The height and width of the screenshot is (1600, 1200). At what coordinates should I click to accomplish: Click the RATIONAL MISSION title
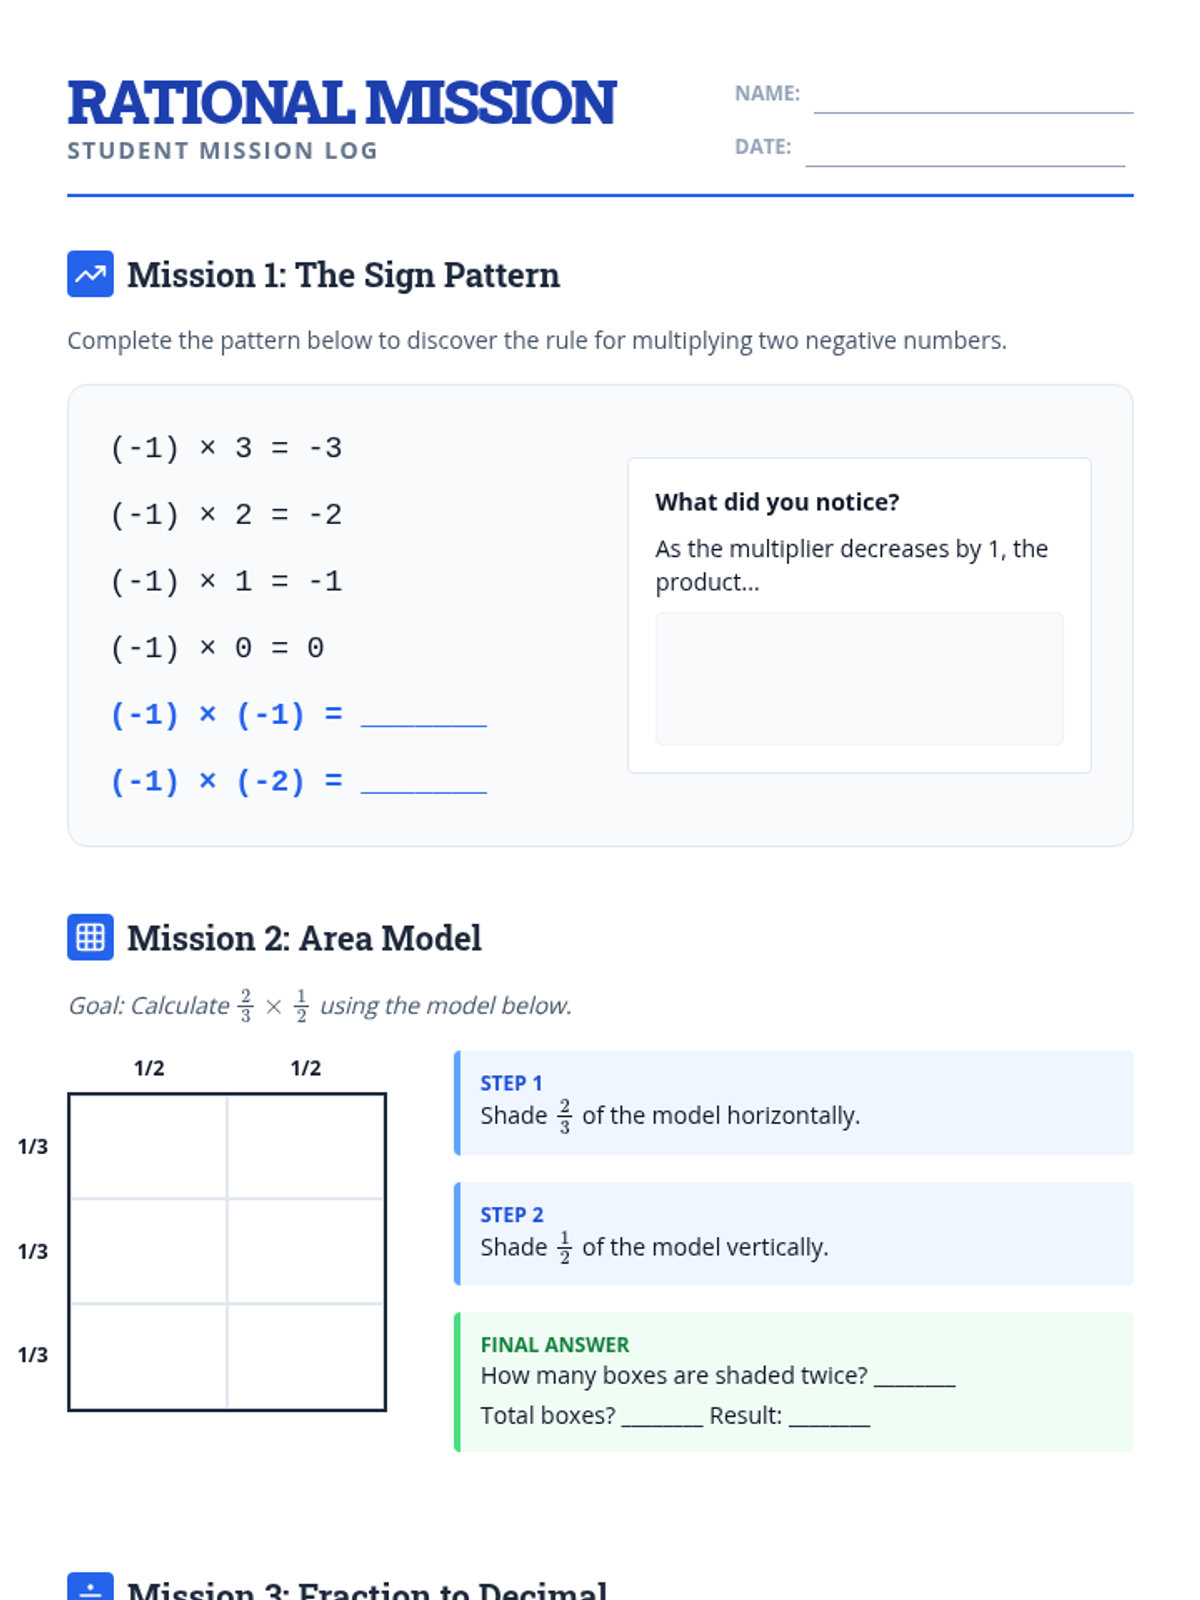(342, 103)
